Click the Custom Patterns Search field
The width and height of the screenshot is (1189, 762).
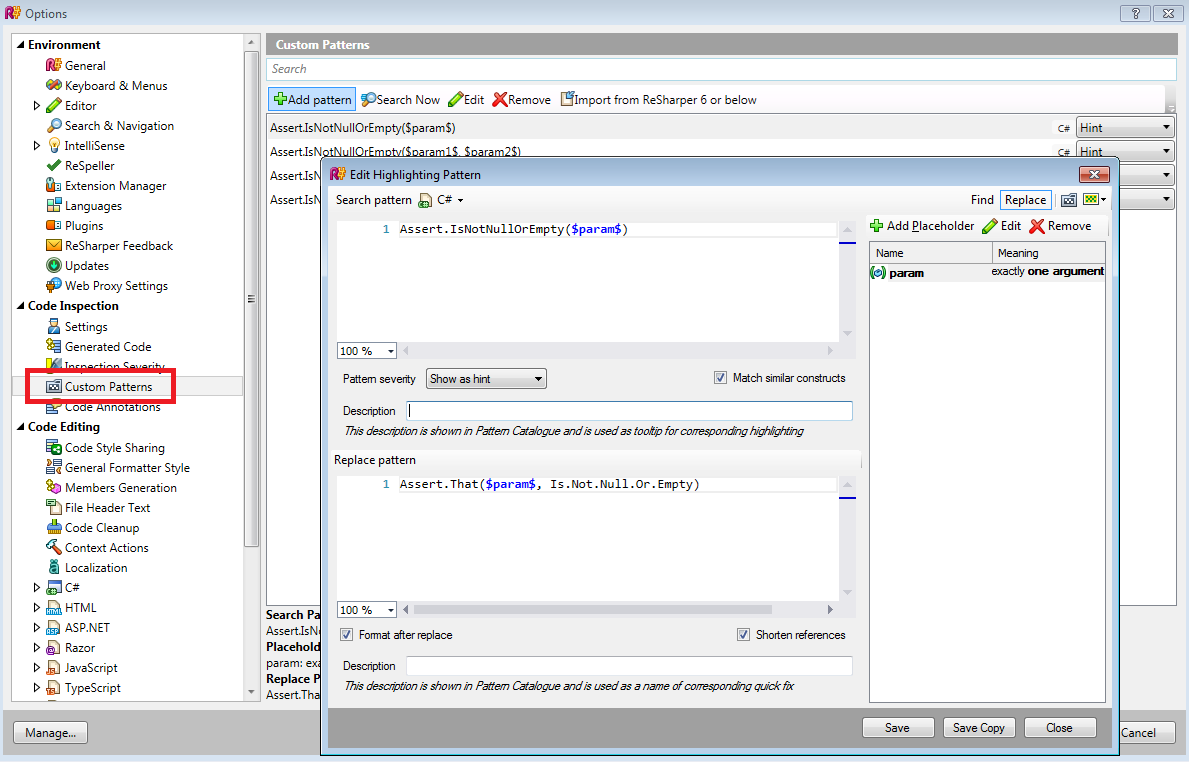click(x=720, y=69)
